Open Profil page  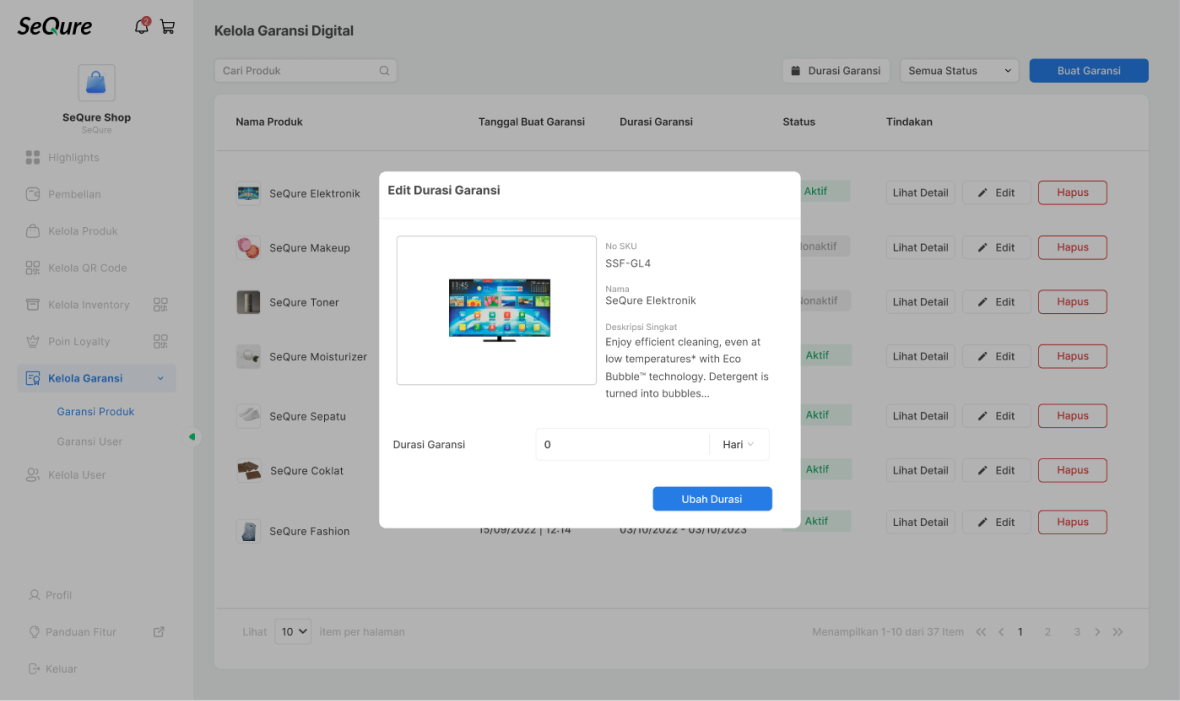(x=58, y=595)
